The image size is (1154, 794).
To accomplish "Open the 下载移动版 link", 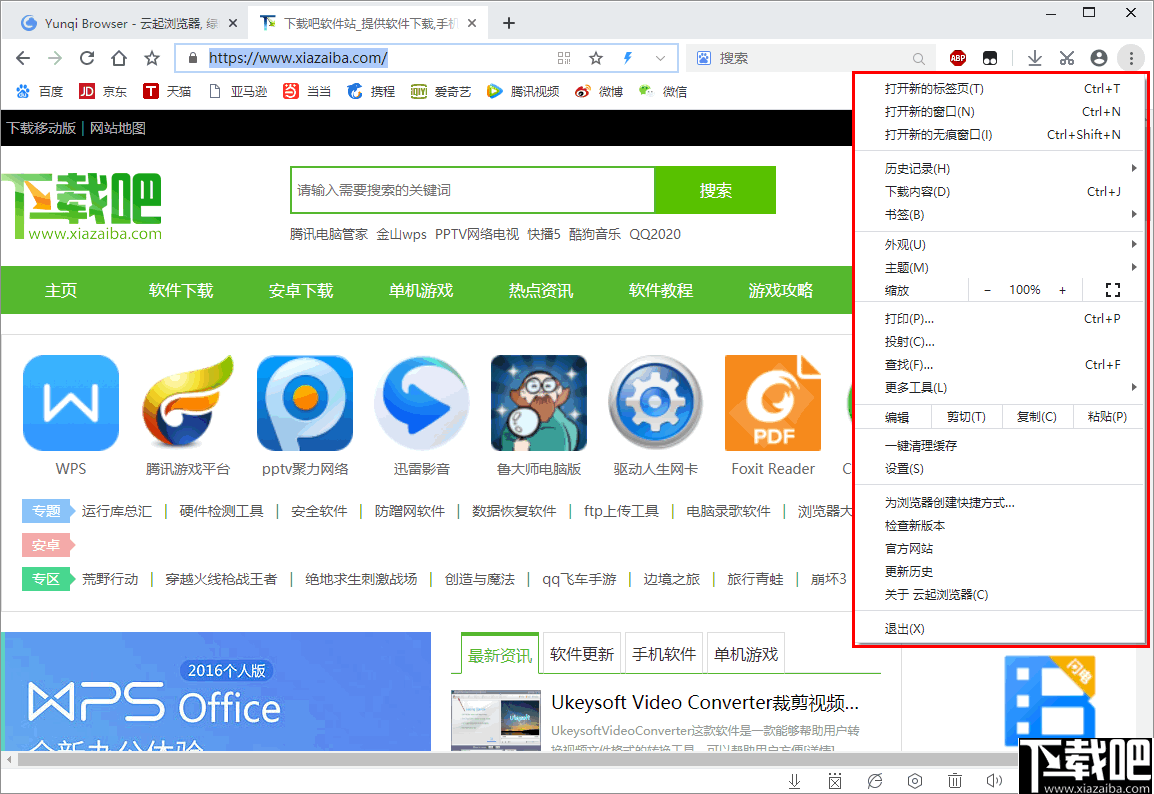I will (x=42, y=129).
